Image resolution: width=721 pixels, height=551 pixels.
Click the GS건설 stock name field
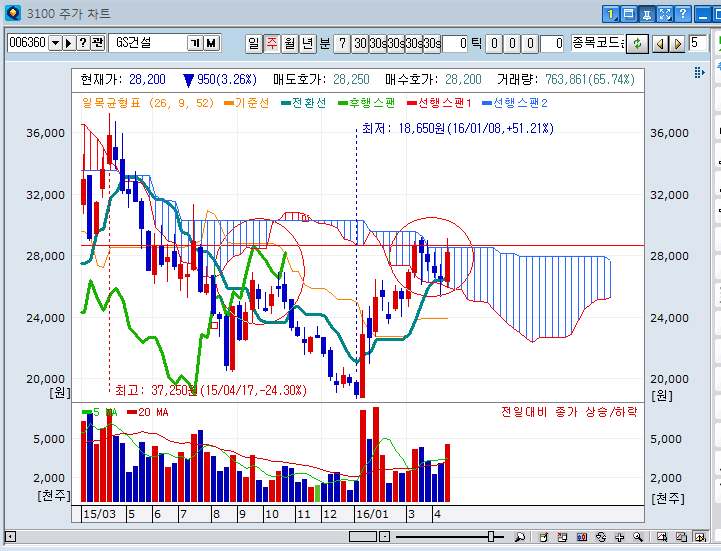click(x=150, y=43)
